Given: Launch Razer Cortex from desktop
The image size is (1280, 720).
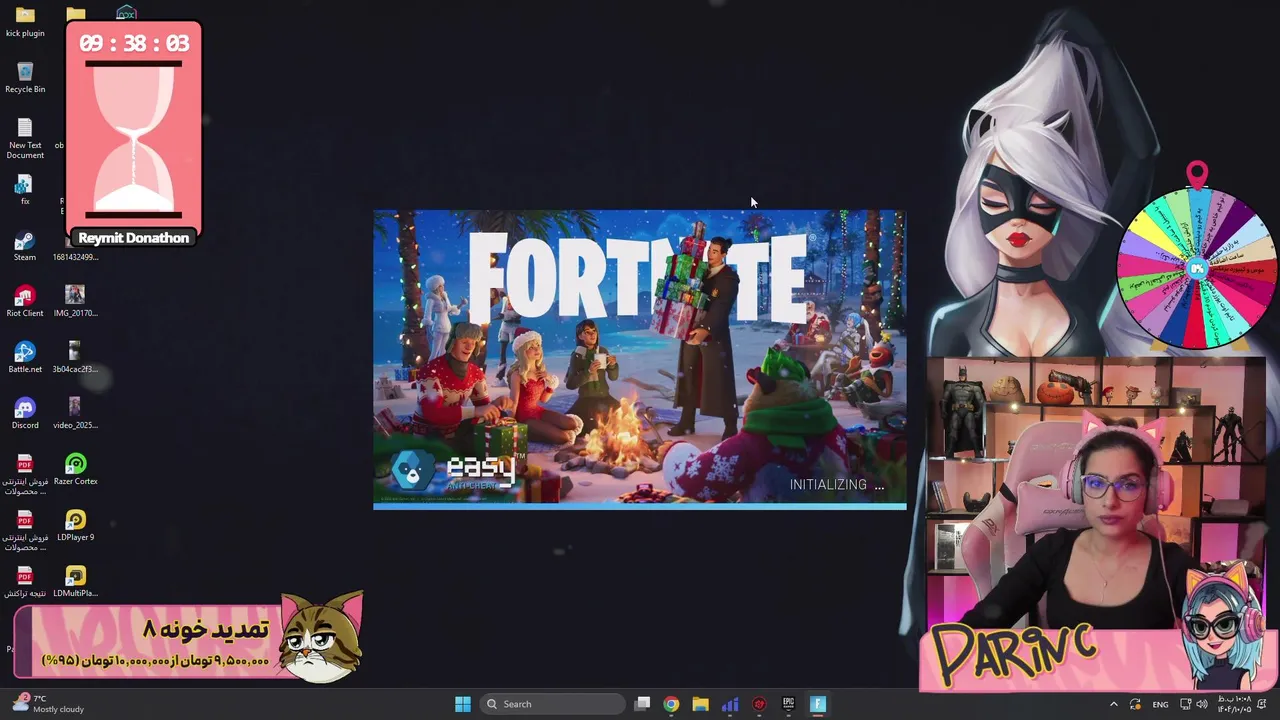Looking at the screenshot, I should (75, 470).
